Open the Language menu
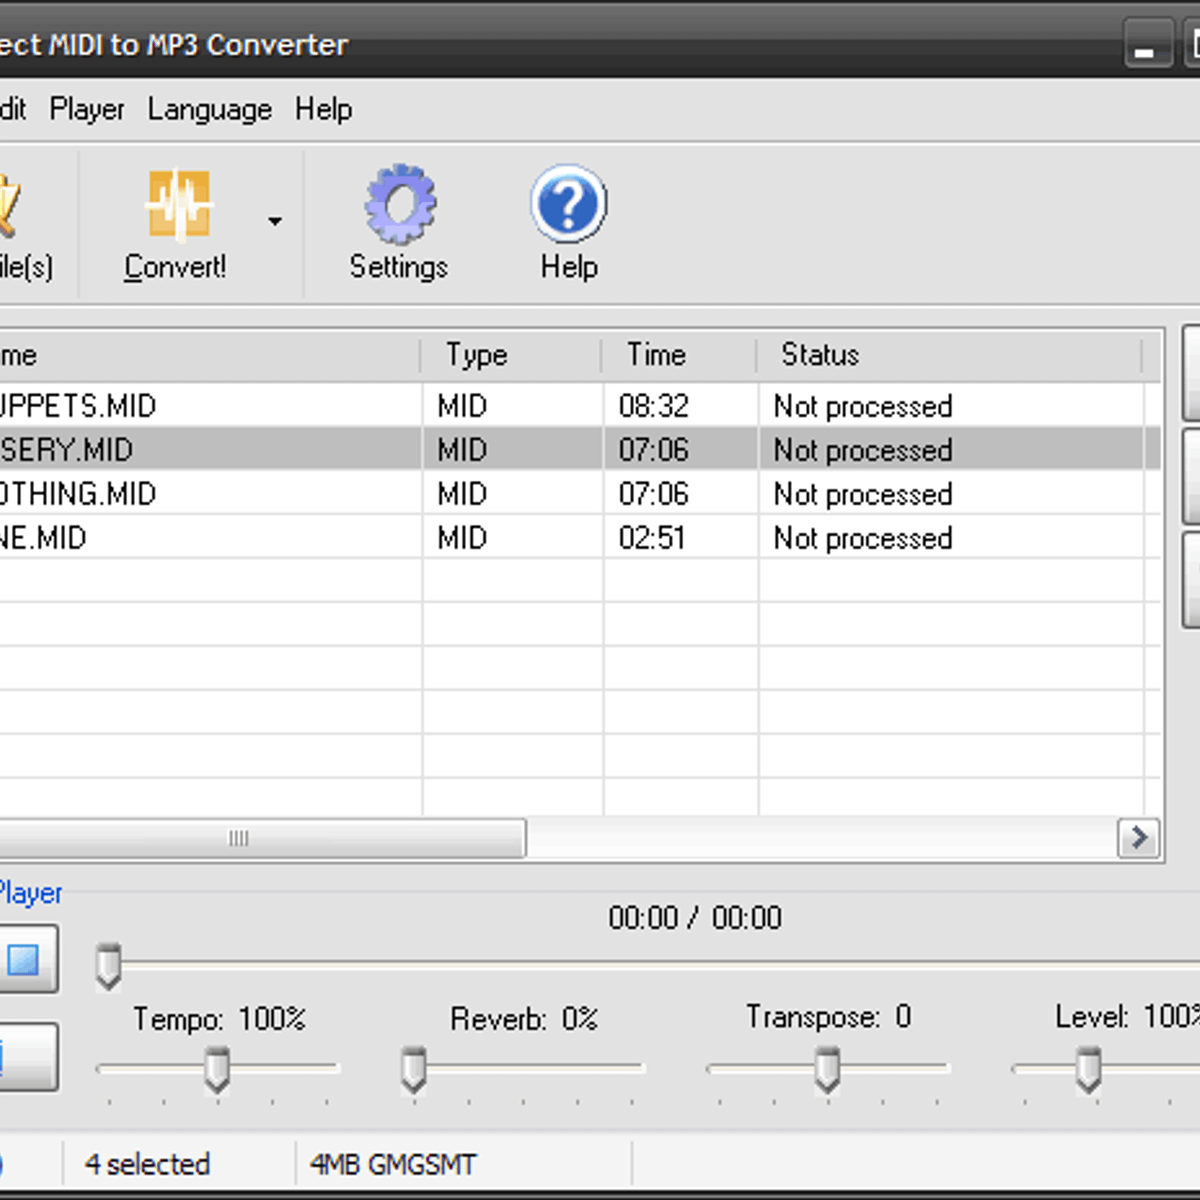The image size is (1200, 1200). (x=209, y=109)
